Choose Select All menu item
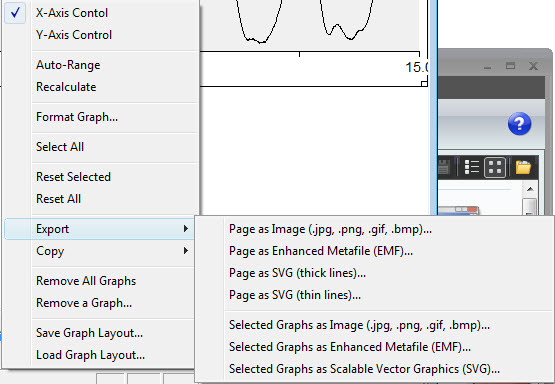The height and width of the screenshot is (384, 555). point(101,147)
